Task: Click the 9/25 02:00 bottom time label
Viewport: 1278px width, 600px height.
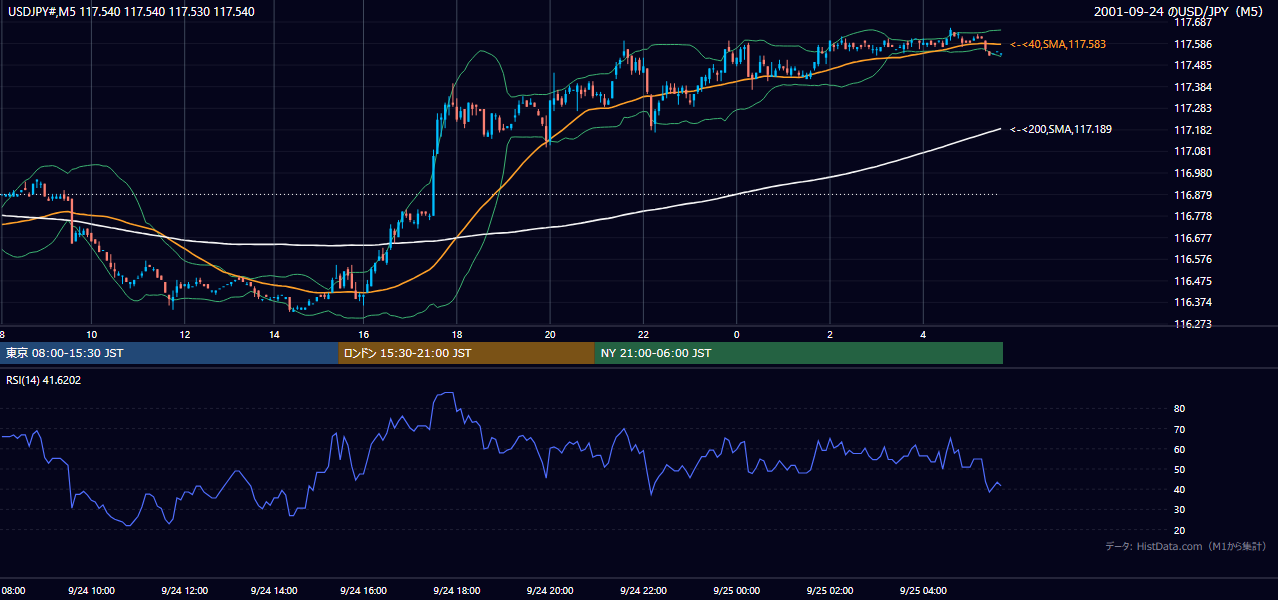Action: click(830, 591)
